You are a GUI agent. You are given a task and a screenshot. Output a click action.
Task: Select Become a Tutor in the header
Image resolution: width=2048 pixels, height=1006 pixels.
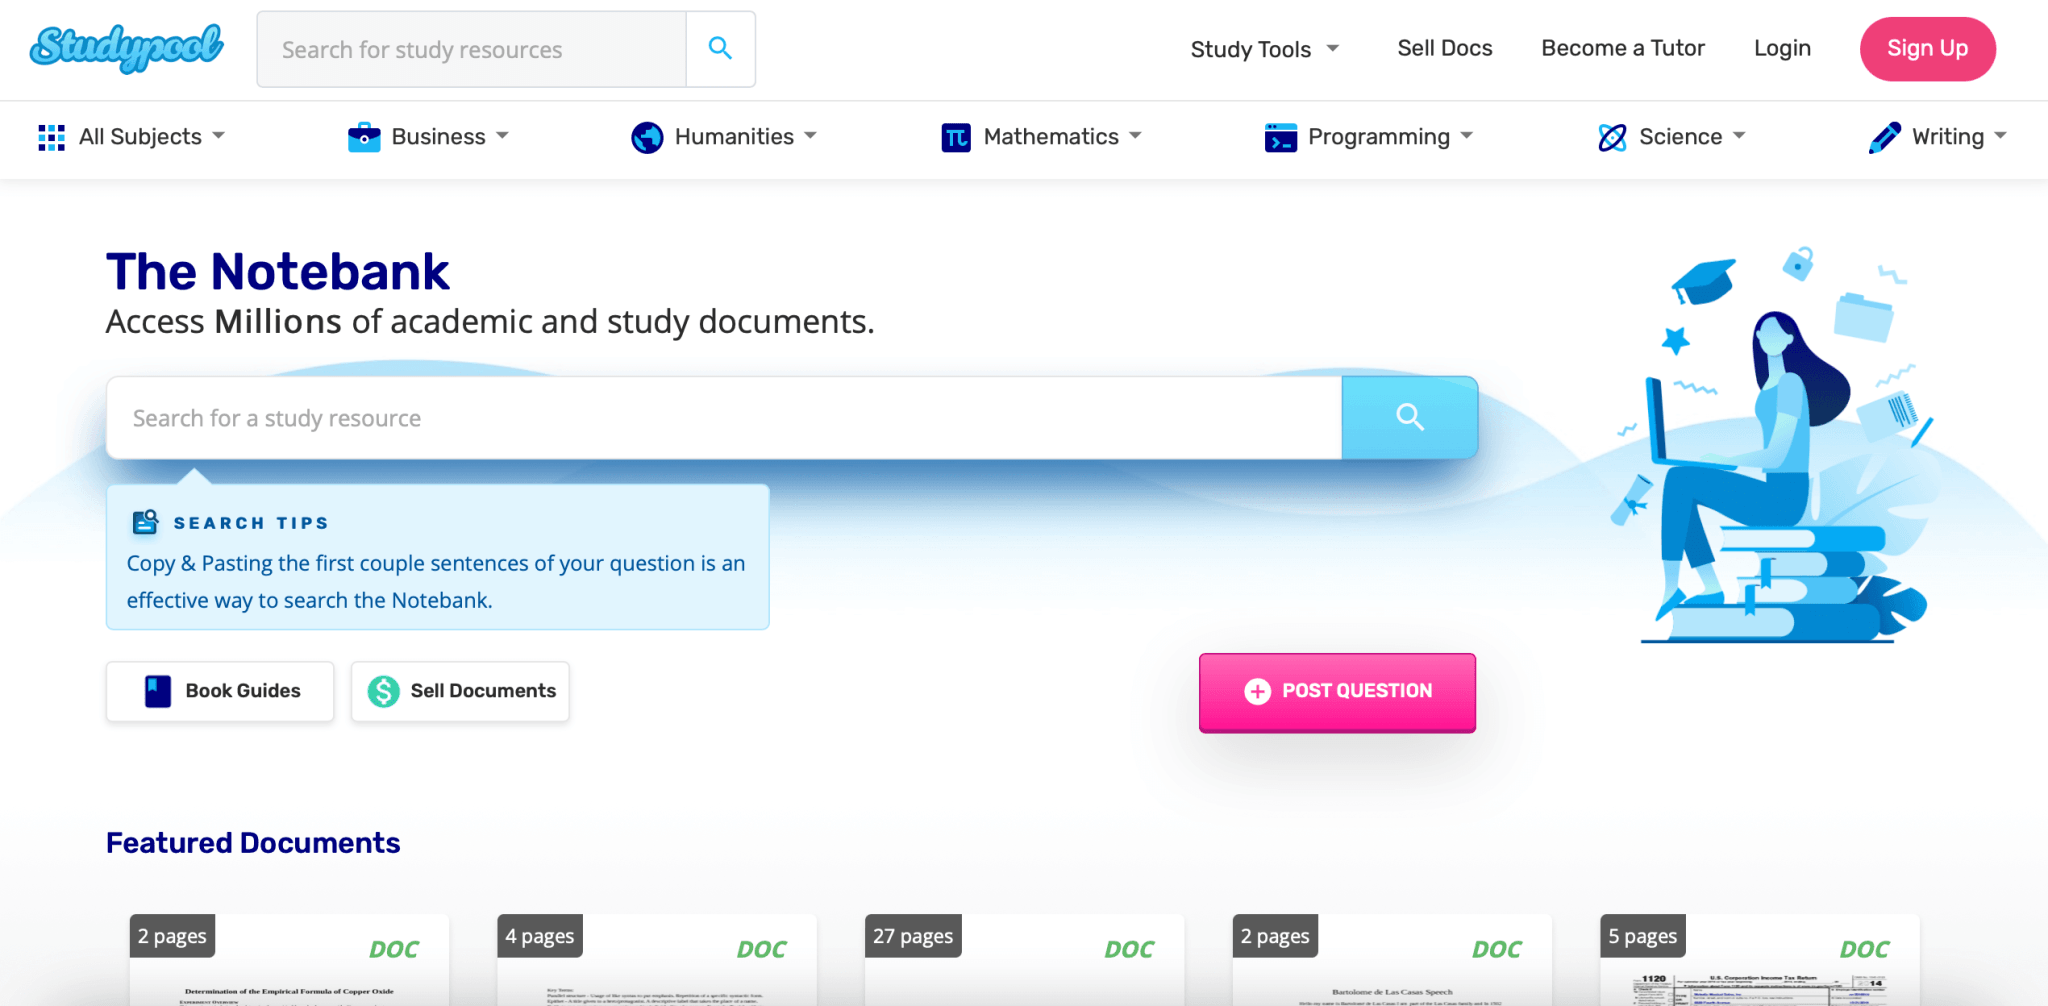pos(1622,47)
